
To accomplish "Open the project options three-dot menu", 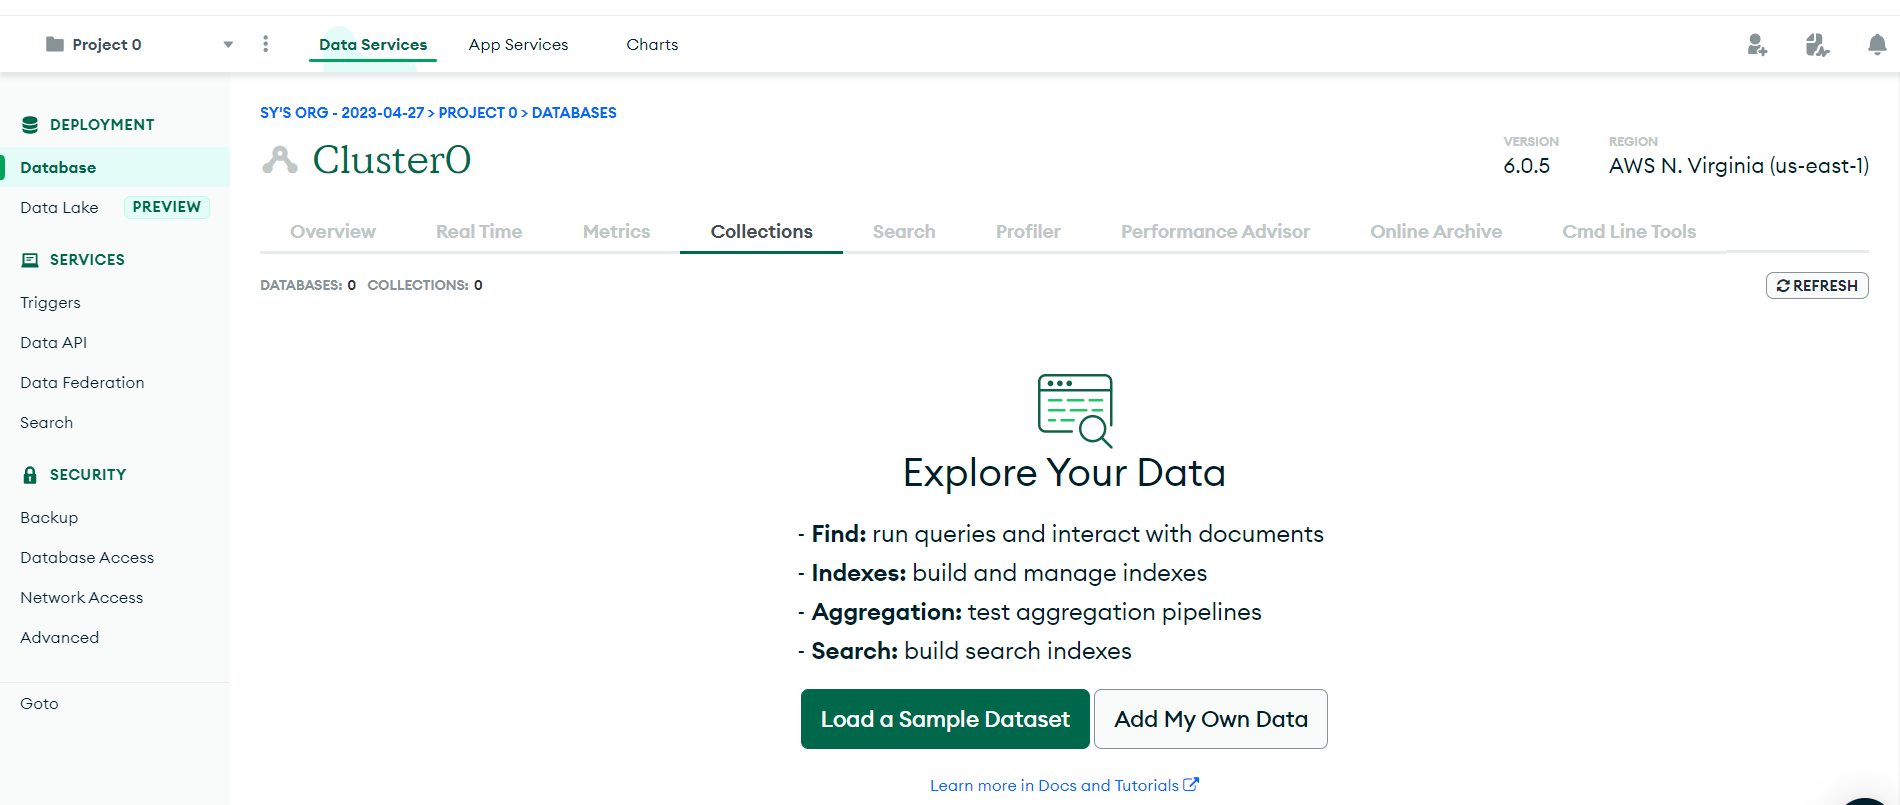I will pos(265,44).
